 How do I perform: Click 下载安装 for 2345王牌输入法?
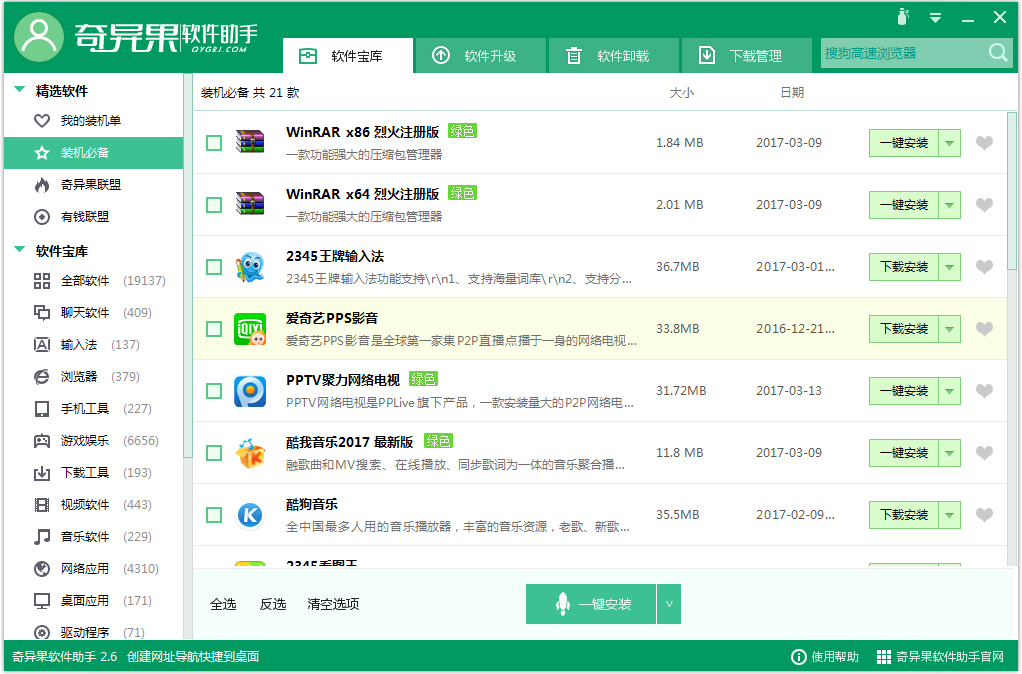point(904,267)
